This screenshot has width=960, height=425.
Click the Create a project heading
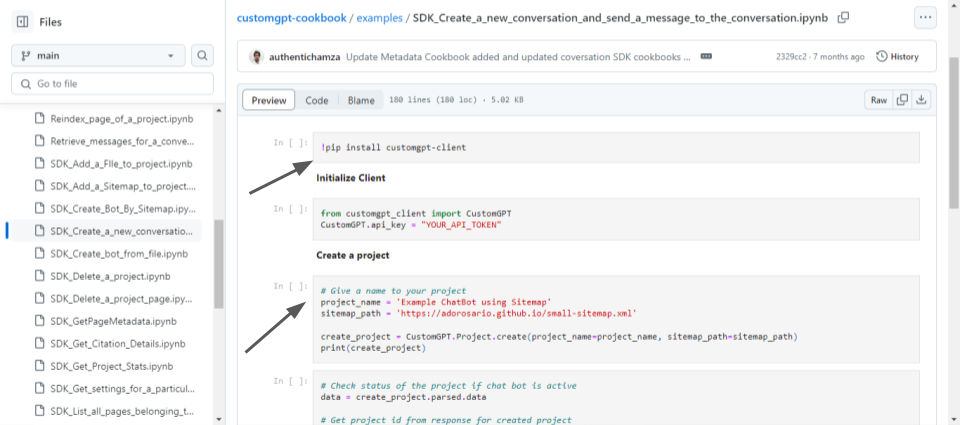[x=353, y=255]
